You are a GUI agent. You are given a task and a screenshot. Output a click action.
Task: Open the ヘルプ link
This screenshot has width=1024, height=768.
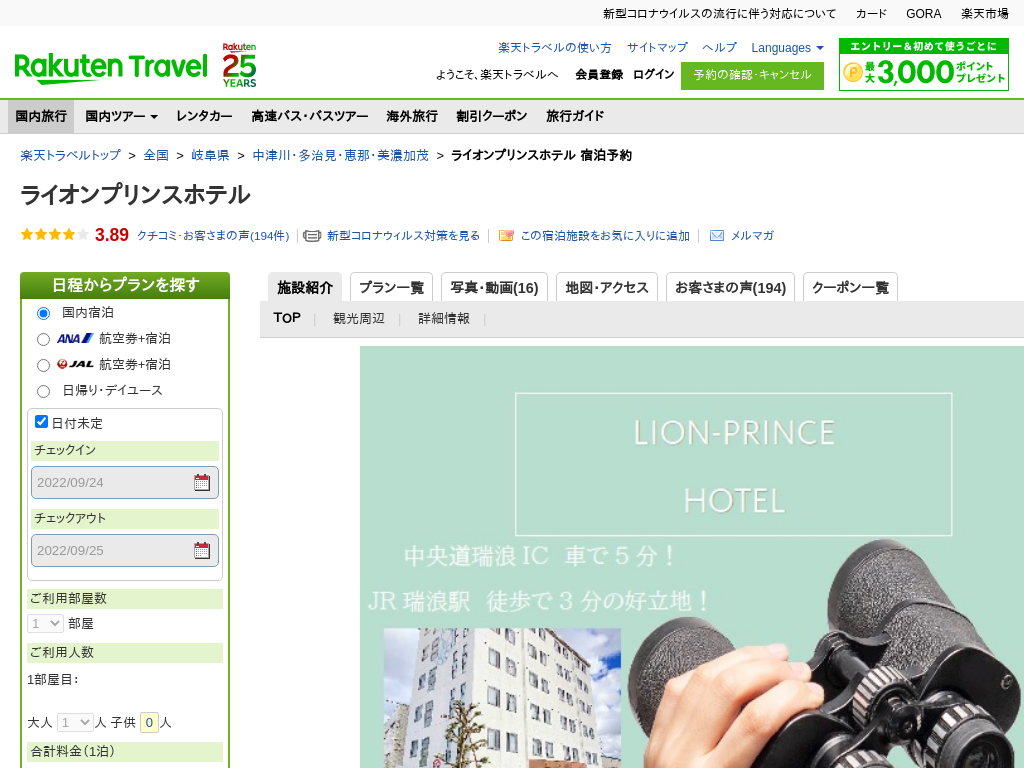(719, 48)
